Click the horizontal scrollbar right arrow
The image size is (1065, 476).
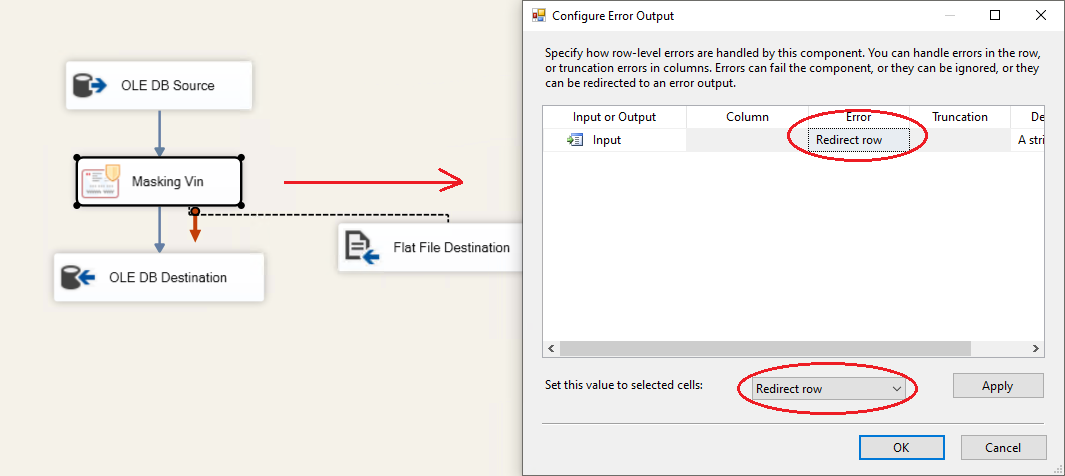click(x=1036, y=349)
